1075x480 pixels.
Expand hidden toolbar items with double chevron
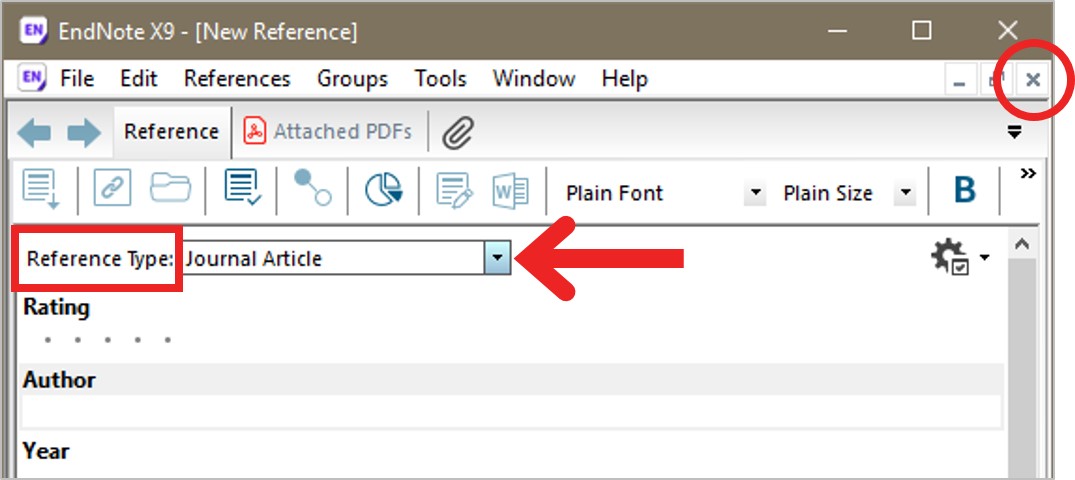click(1027, 173)
